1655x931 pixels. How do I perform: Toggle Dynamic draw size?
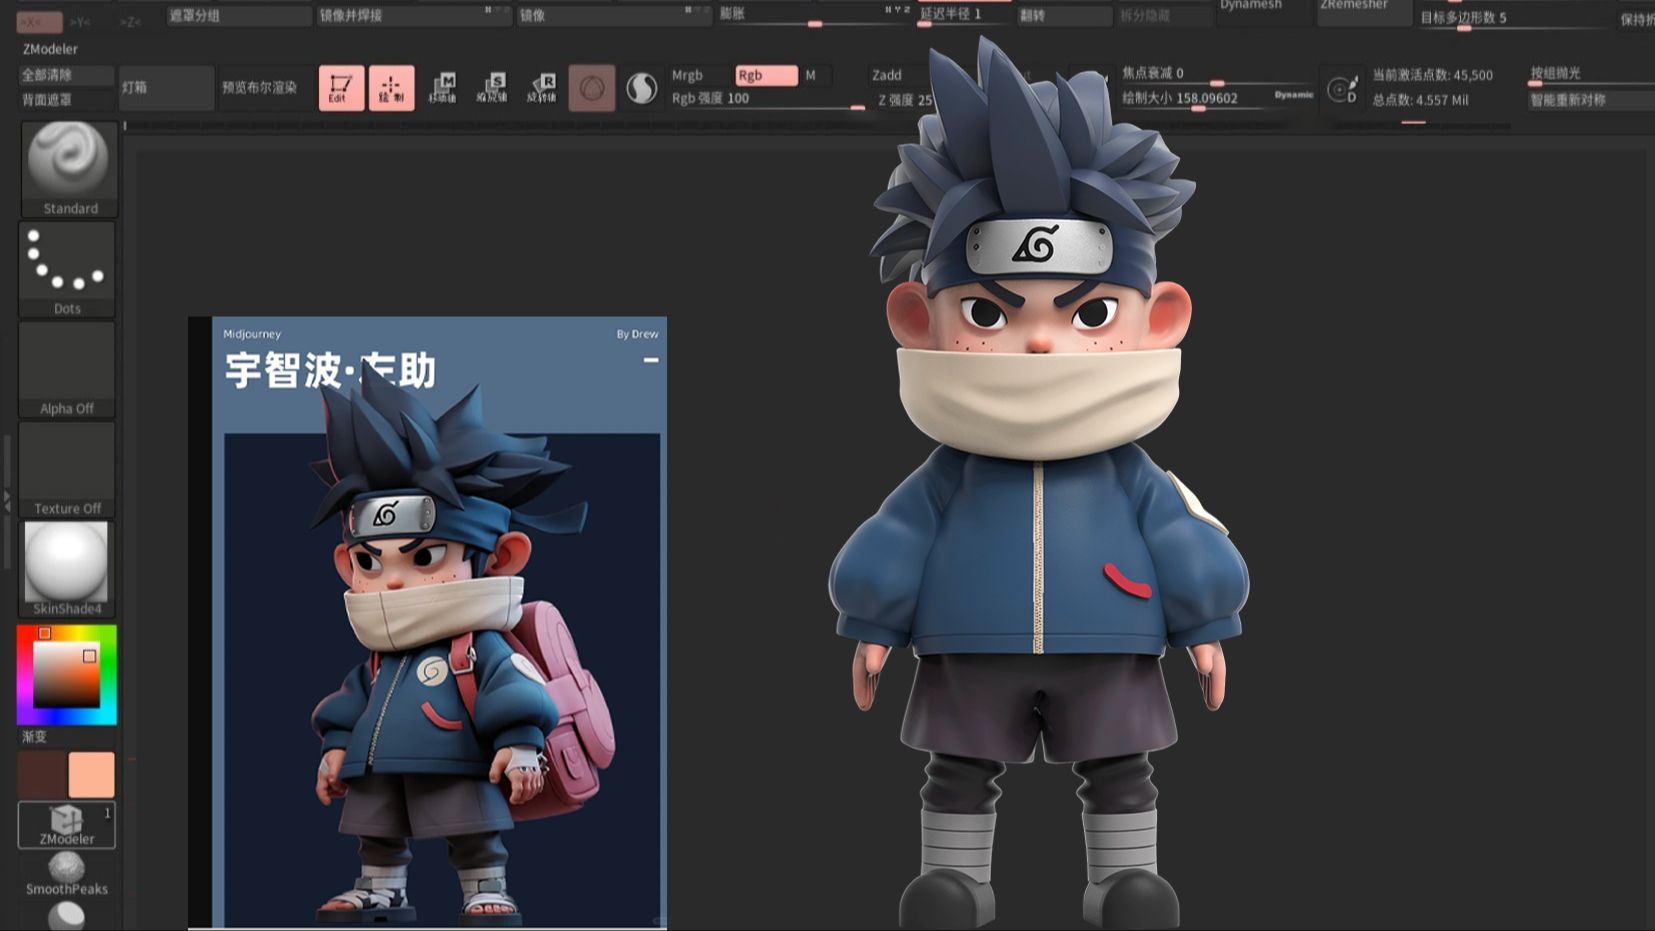point(1293,94)
